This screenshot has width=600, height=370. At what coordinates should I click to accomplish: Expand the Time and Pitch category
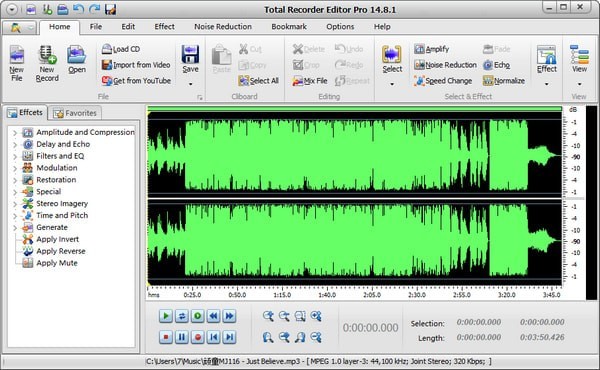pos(15,216)
